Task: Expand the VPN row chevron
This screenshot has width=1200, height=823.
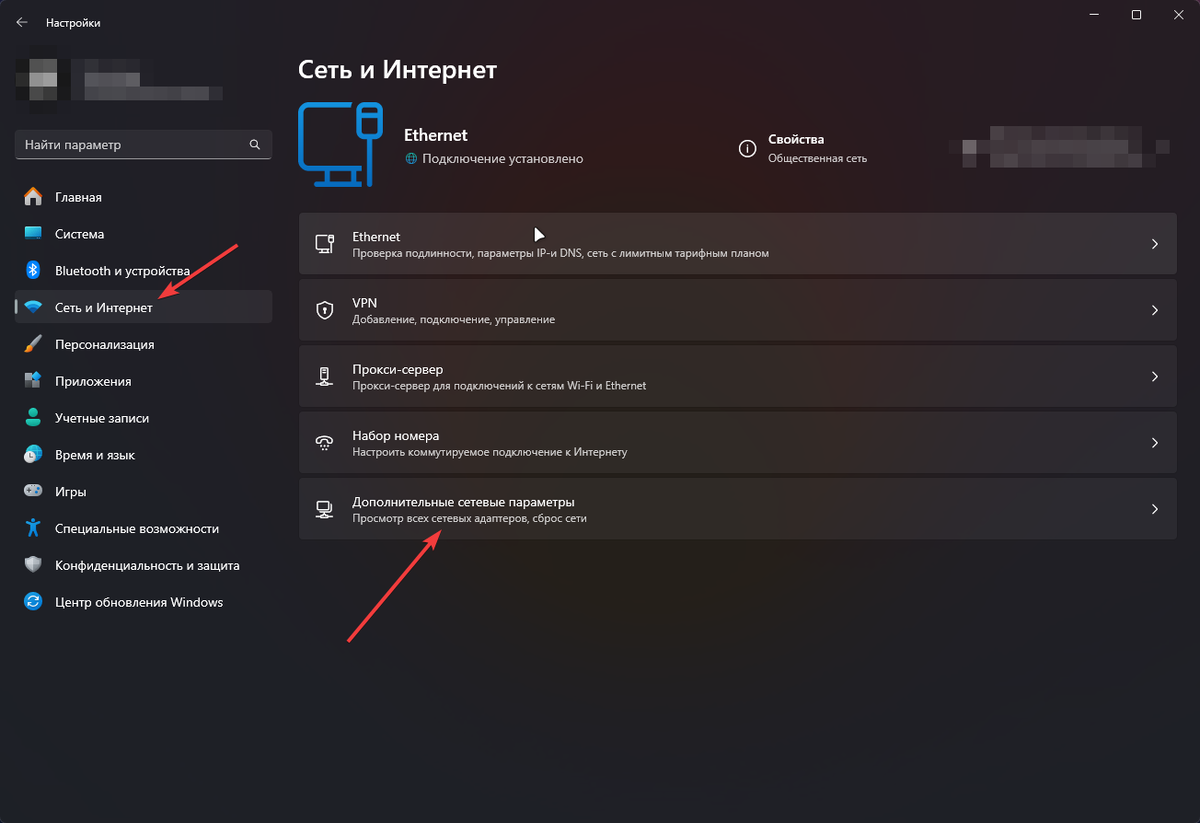Action: tap(1154, 311)
